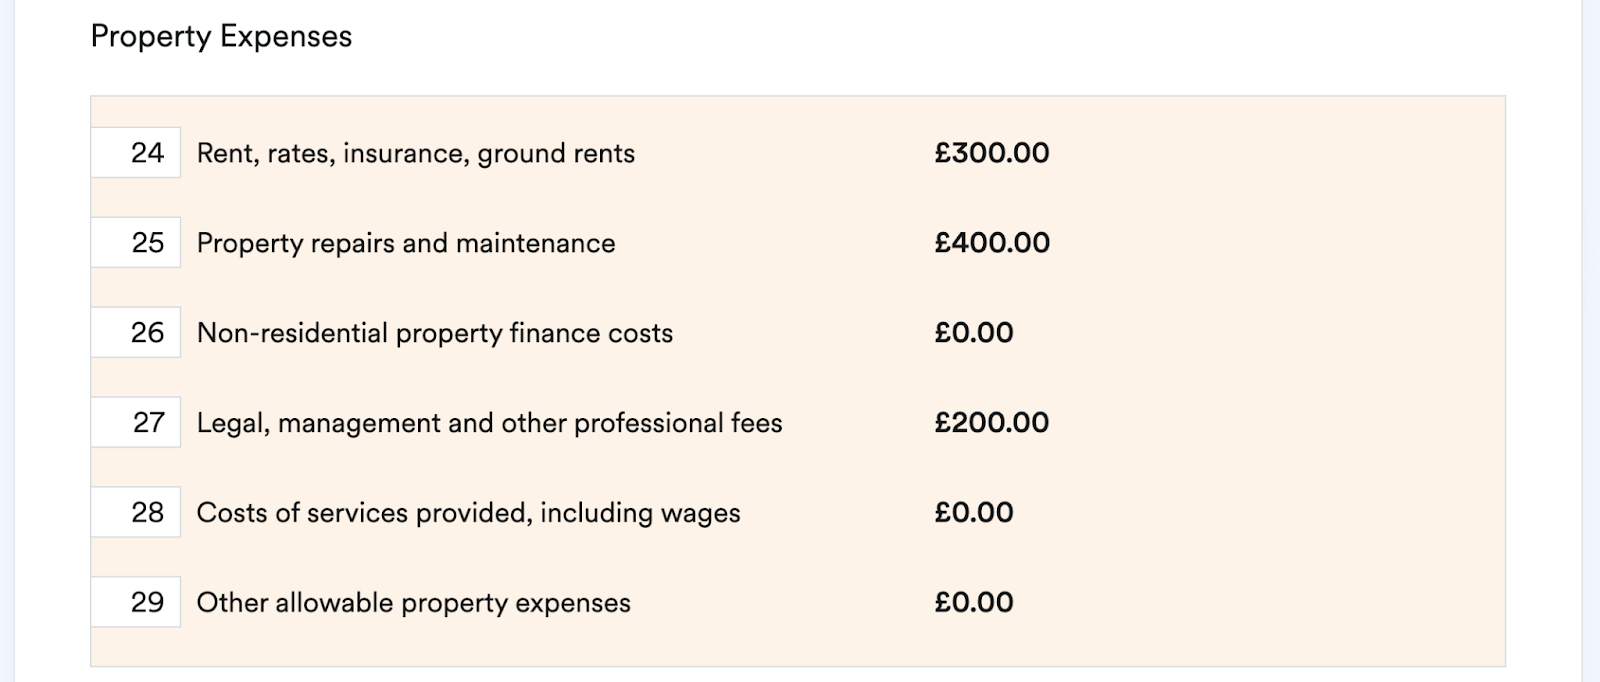Image resolution: width=1600 pixels, height=682 pixels.
Task: Click the box number 29 field
Action: point(136,602)
